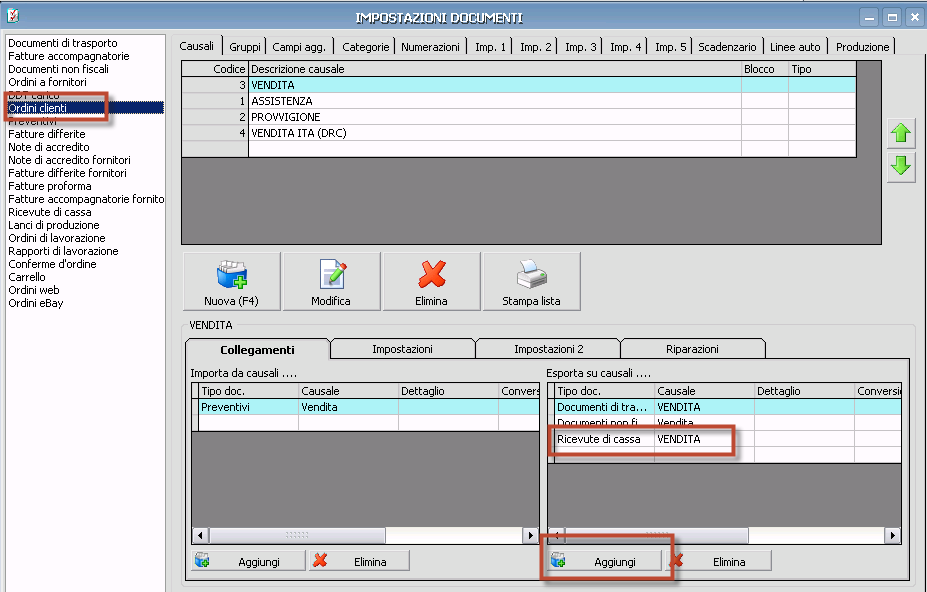The width and height of the screenshot is (927, 592).
Task: Select the Preventivi row in Importa da causali
Action: [x=365, y=407]
